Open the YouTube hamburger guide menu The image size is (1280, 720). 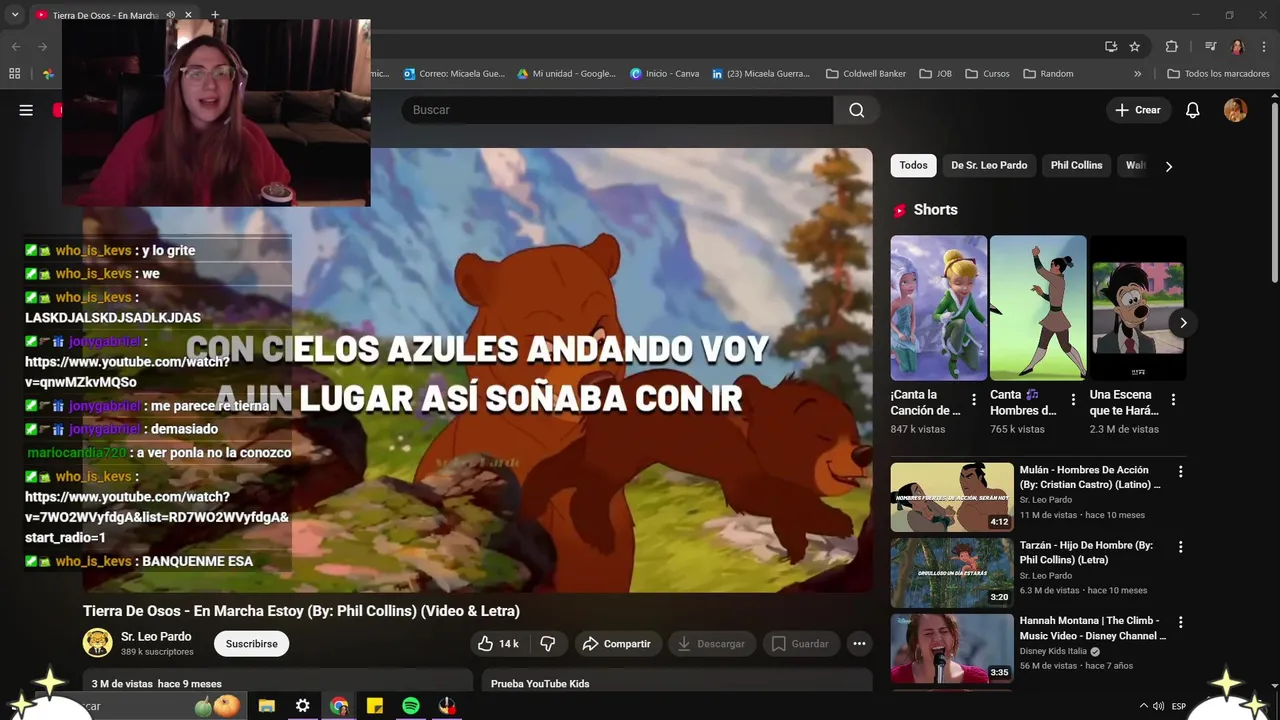pyautogui.click(x=26, y=110)
